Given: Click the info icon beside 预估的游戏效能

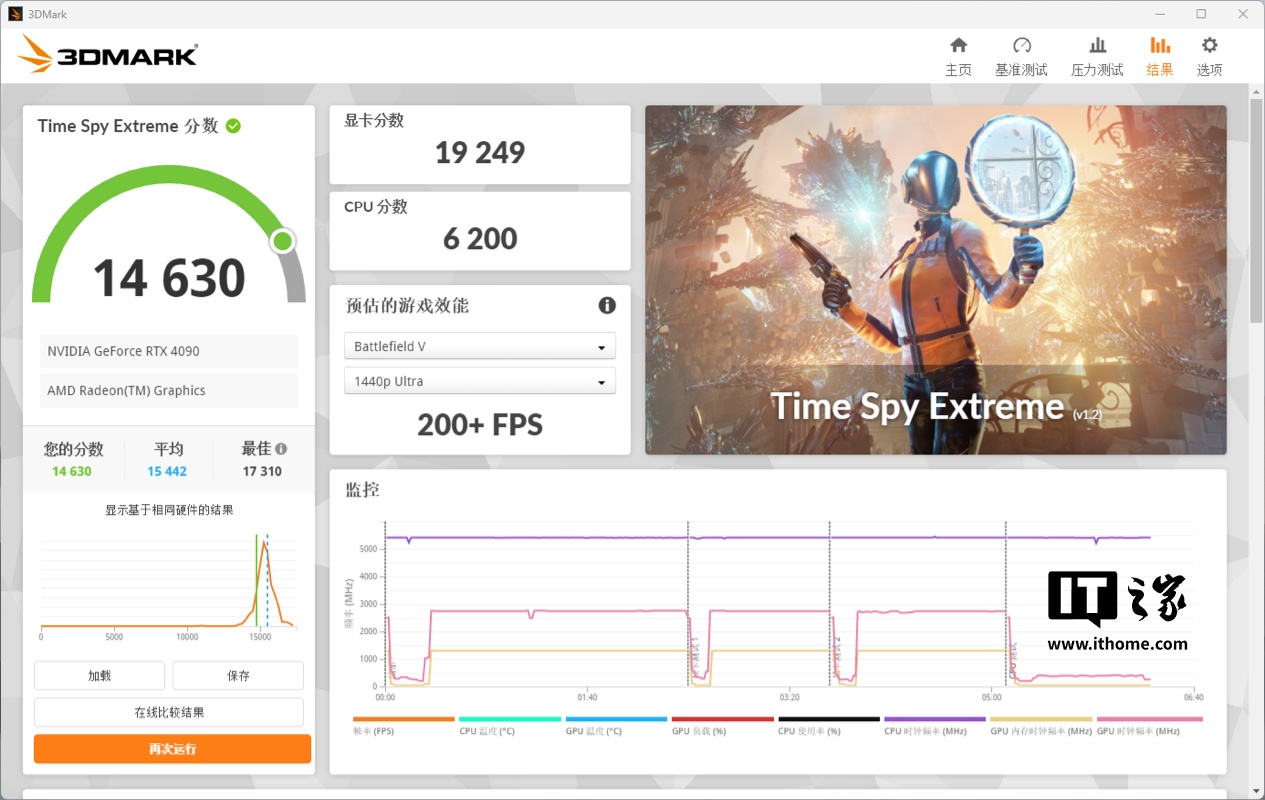Looking at the screenshot, I should (607, 305).
